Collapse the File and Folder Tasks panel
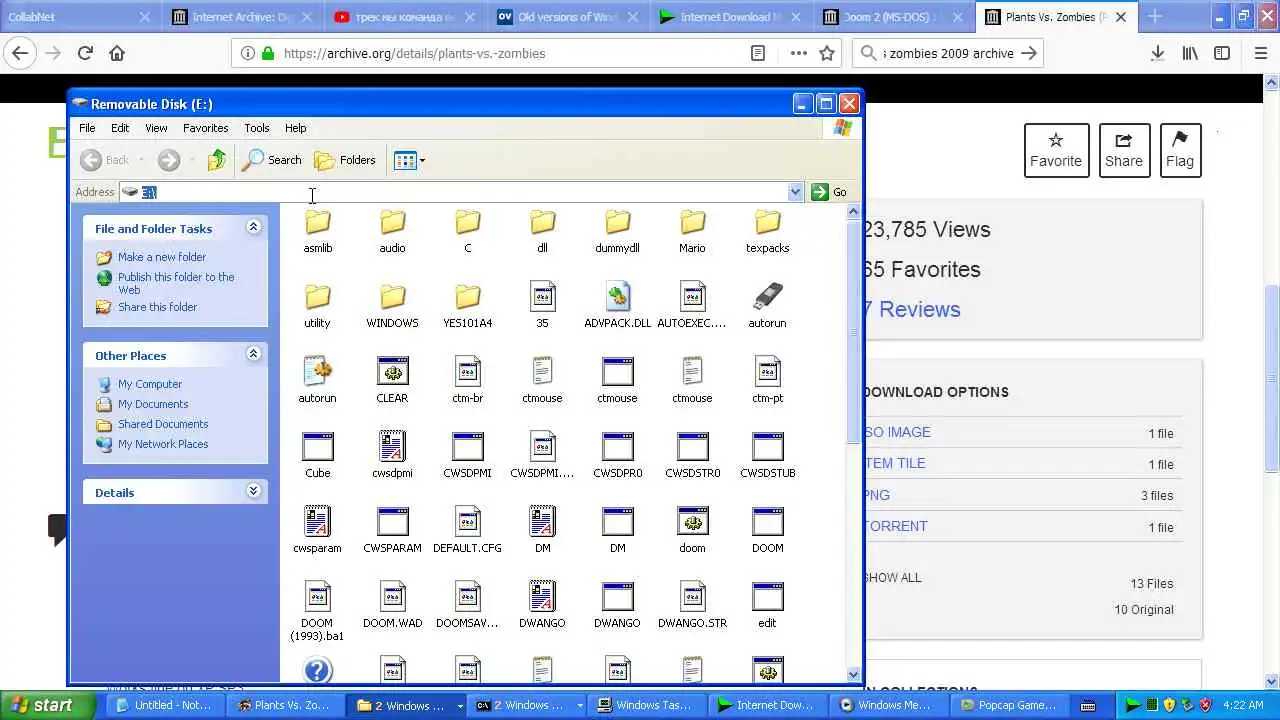Screen dimensions: 1280x720 tap(253, 227)
